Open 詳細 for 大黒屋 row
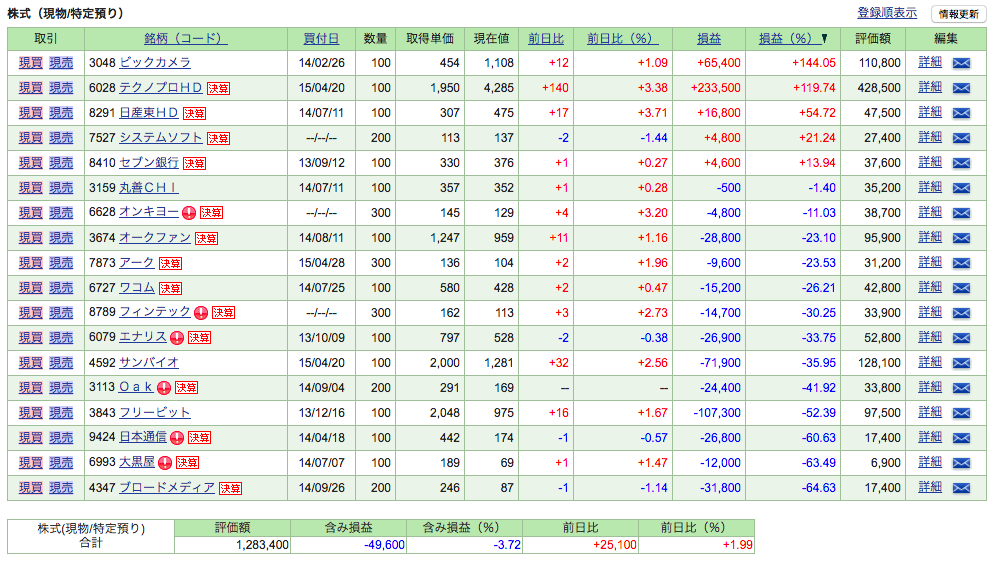999x565 pixels. pos(930,462)
